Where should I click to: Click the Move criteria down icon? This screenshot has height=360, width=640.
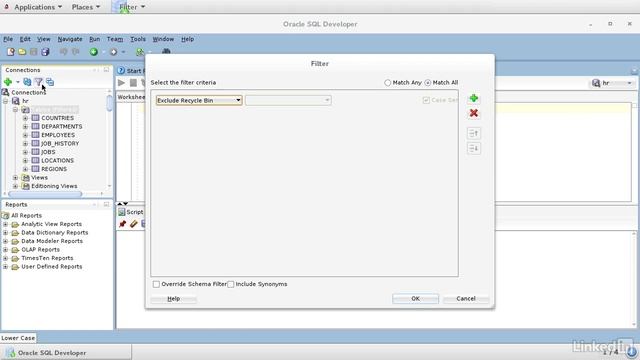(474, 149)
